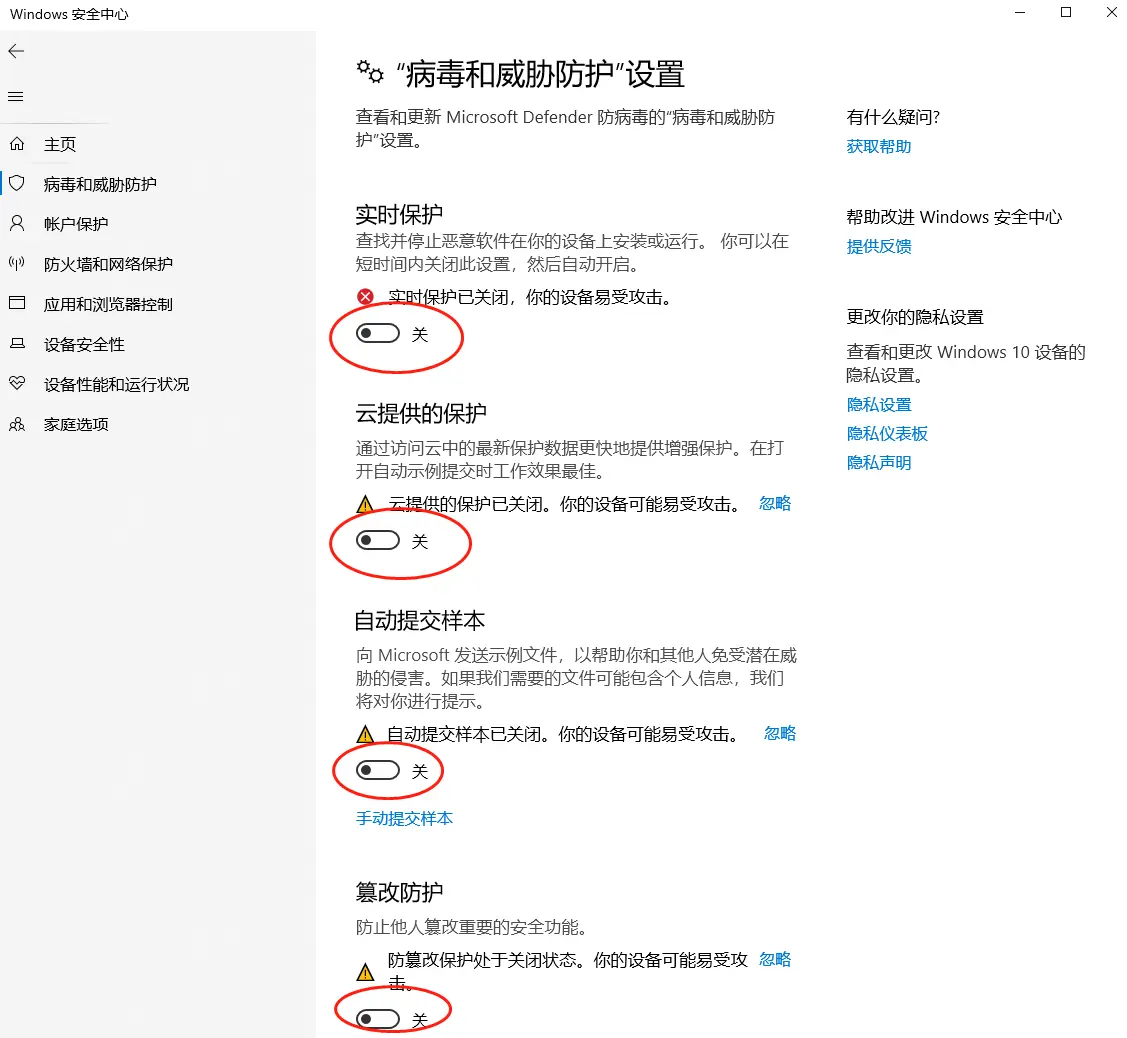This screenshot has width=1127, height=1038.
Task: Click the 家庭选项 family options icon
Action: click(x=17, y=423)
